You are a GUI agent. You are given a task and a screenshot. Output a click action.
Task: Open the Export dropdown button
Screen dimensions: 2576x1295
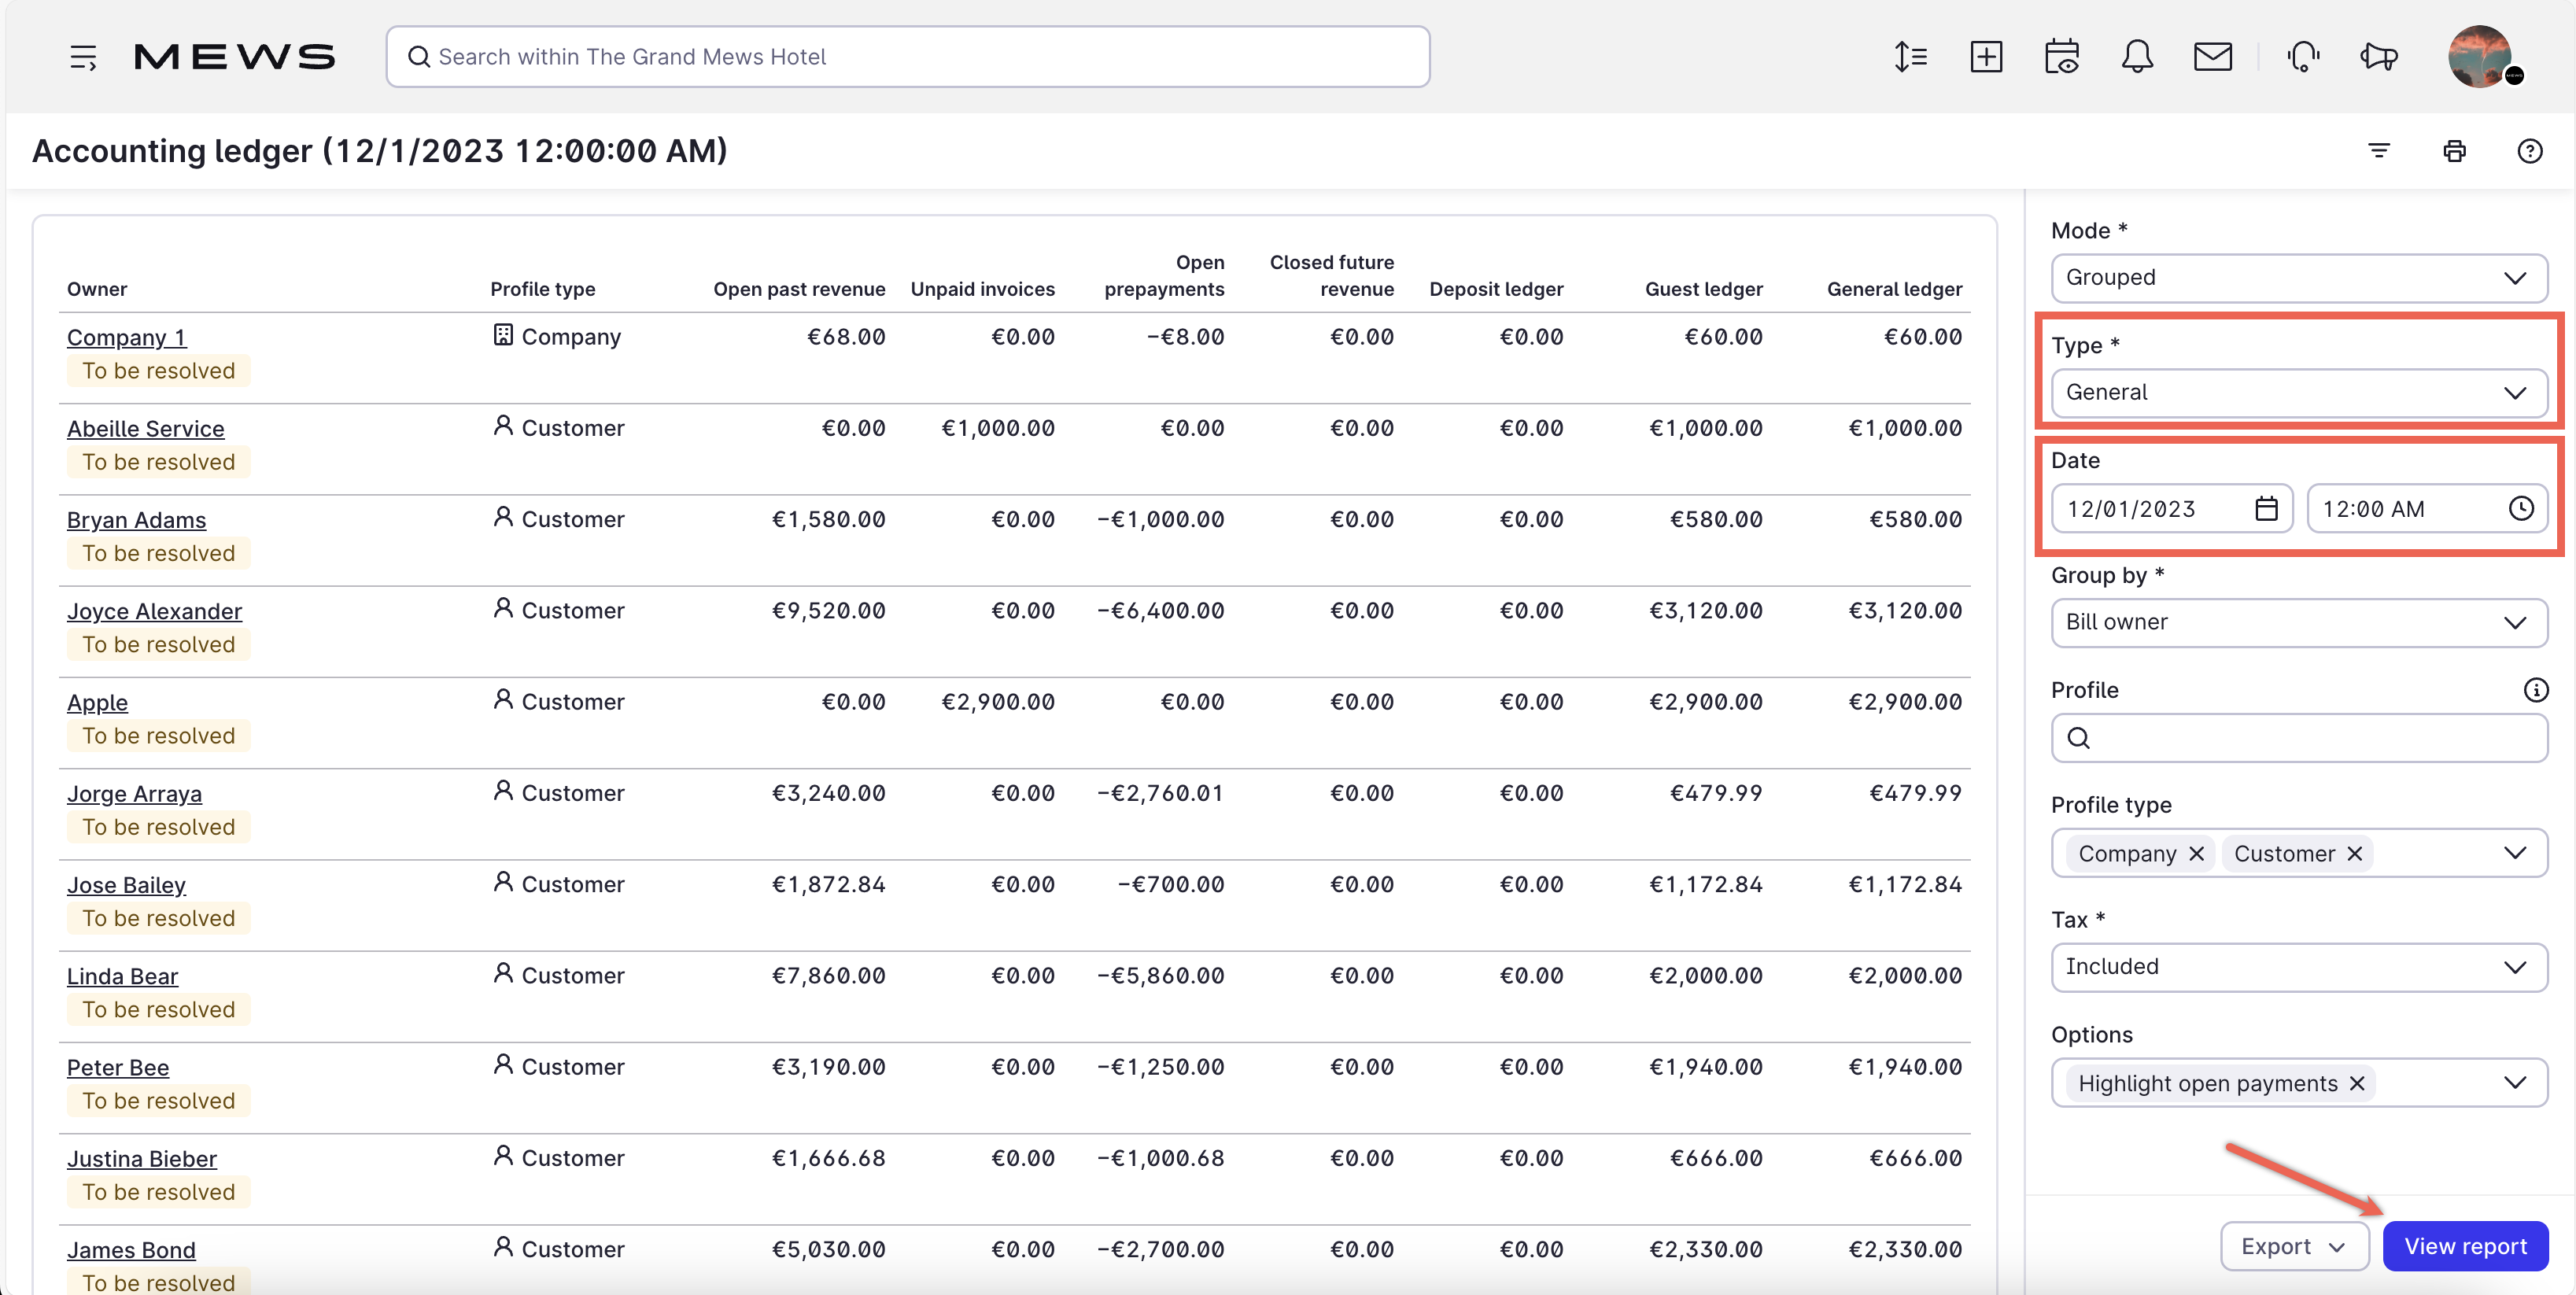(2294, 1246)
